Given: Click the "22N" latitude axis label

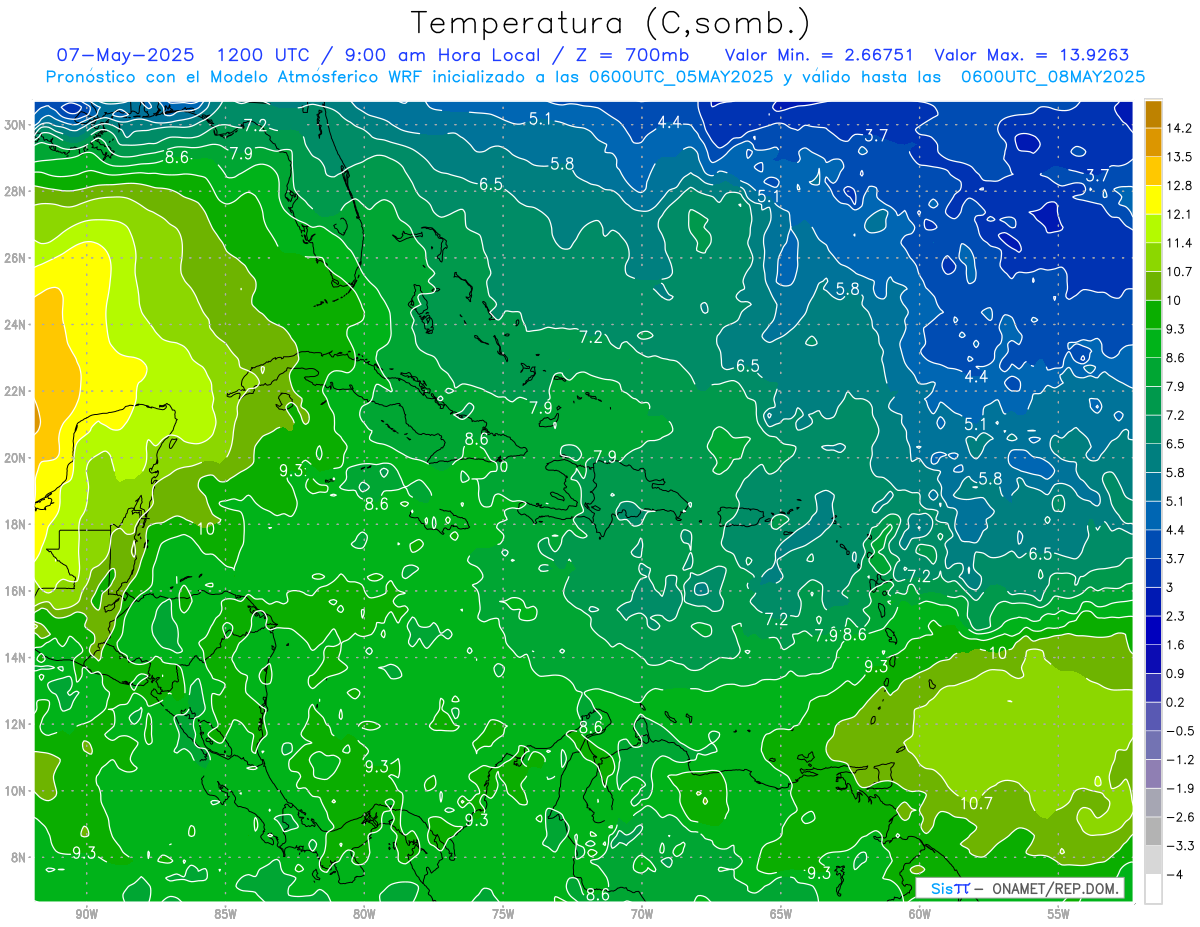Looking at the screenshot, I should click(x=15, y=391).
